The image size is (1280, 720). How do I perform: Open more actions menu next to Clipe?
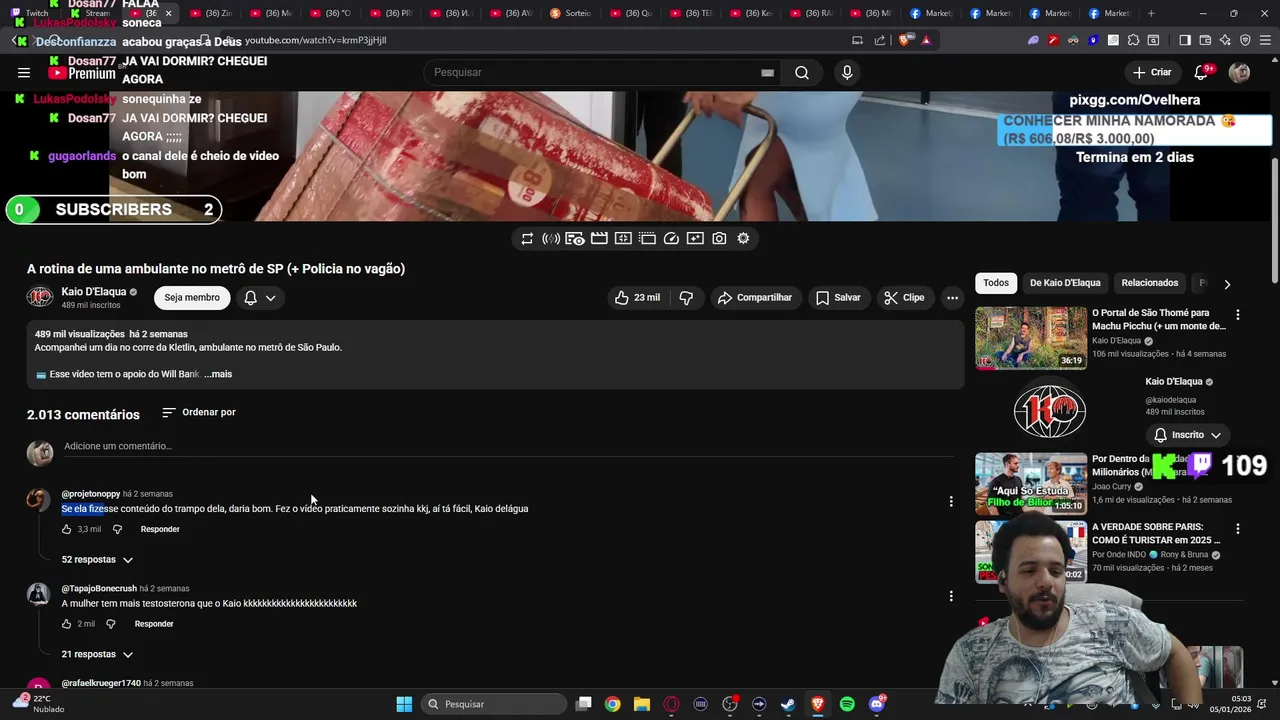point(952,297)
